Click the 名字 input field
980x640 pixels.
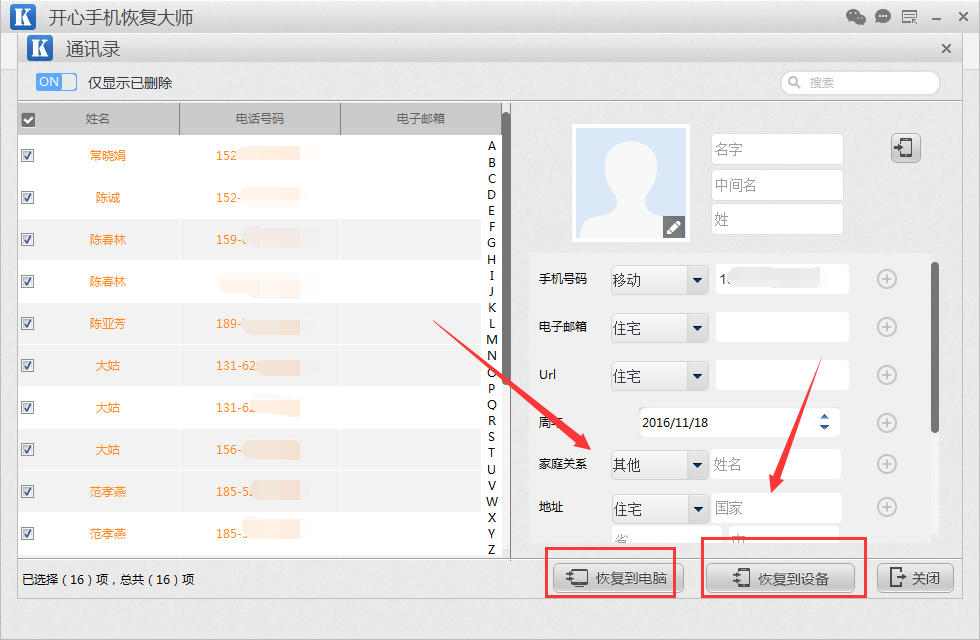(x=777, y=149)
